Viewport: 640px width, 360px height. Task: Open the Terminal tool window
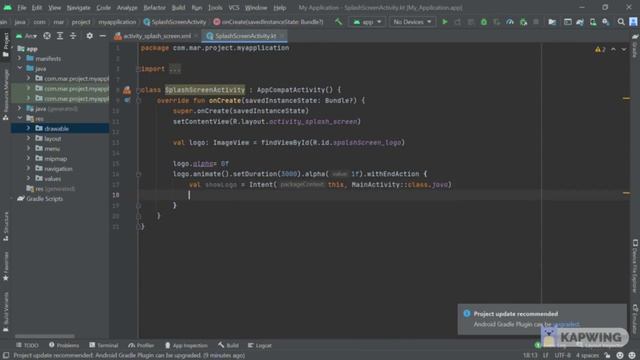[104, 345]
